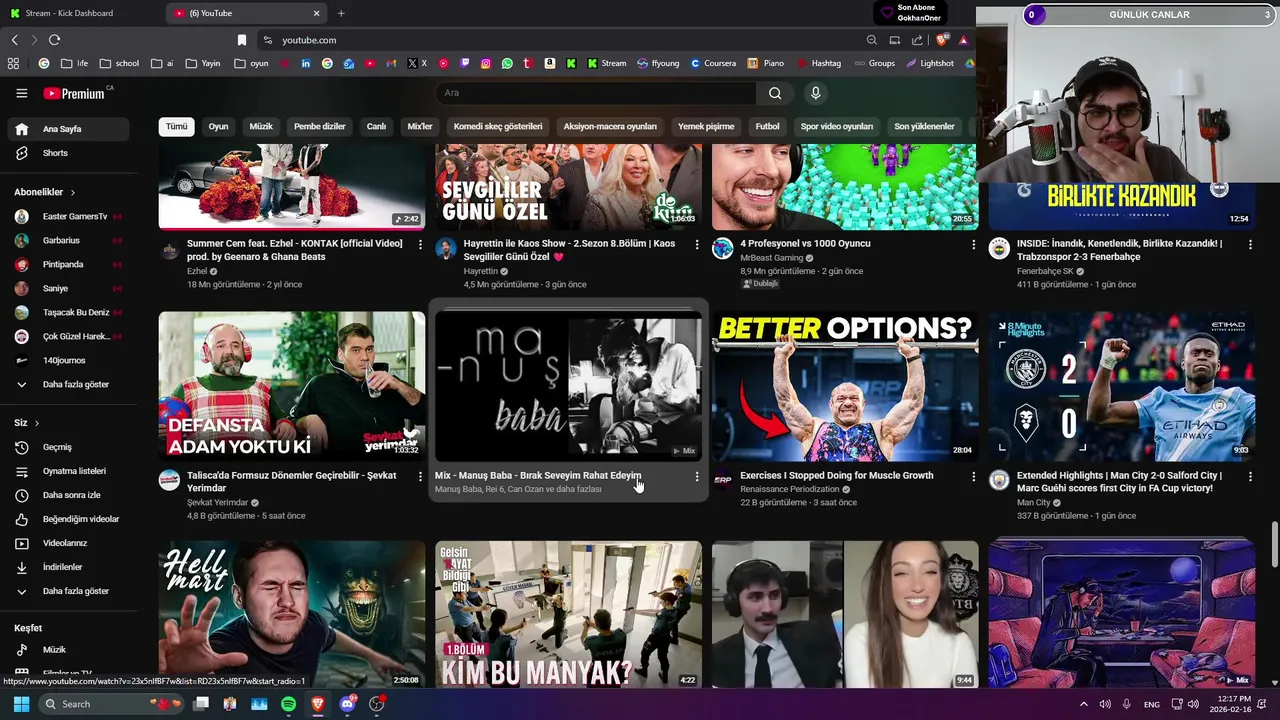Viewport: 1280px width, 720px height.
Task: Open Man City Extended Highlights video title
Action: [x=1120, y=482]
